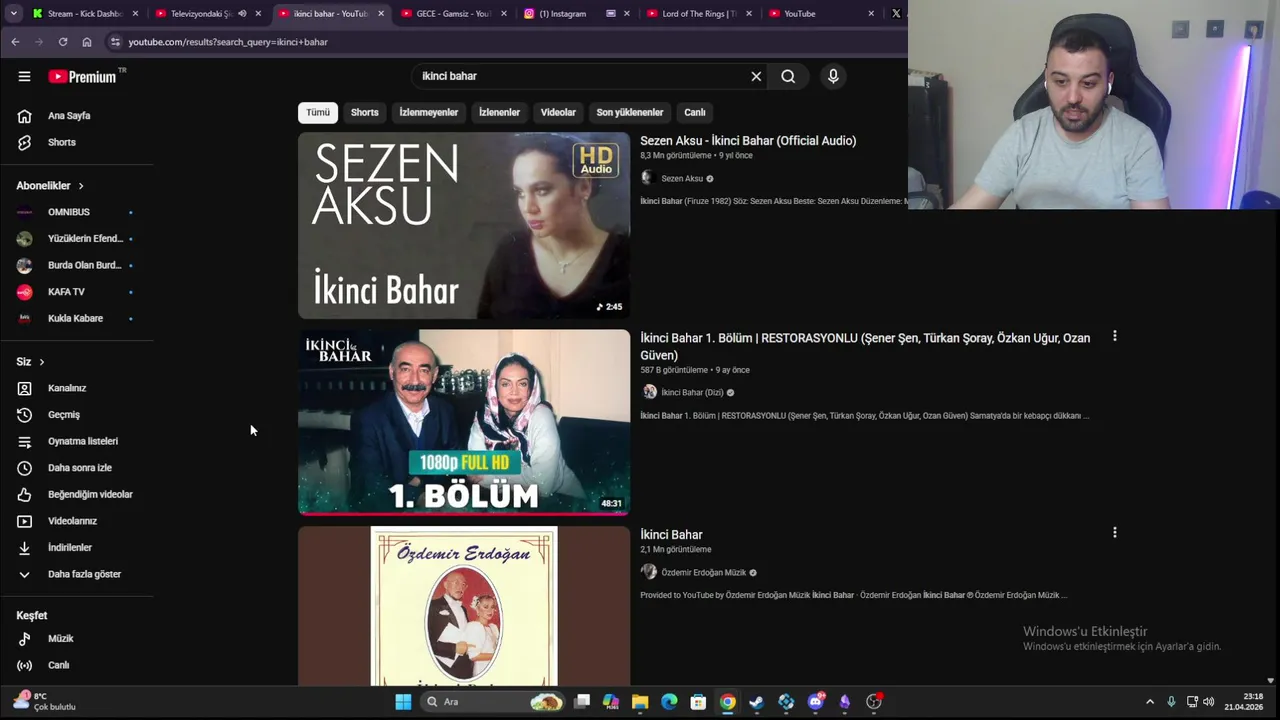Open Microsoft Edge from the taskbar

click(x=669, y=702)
